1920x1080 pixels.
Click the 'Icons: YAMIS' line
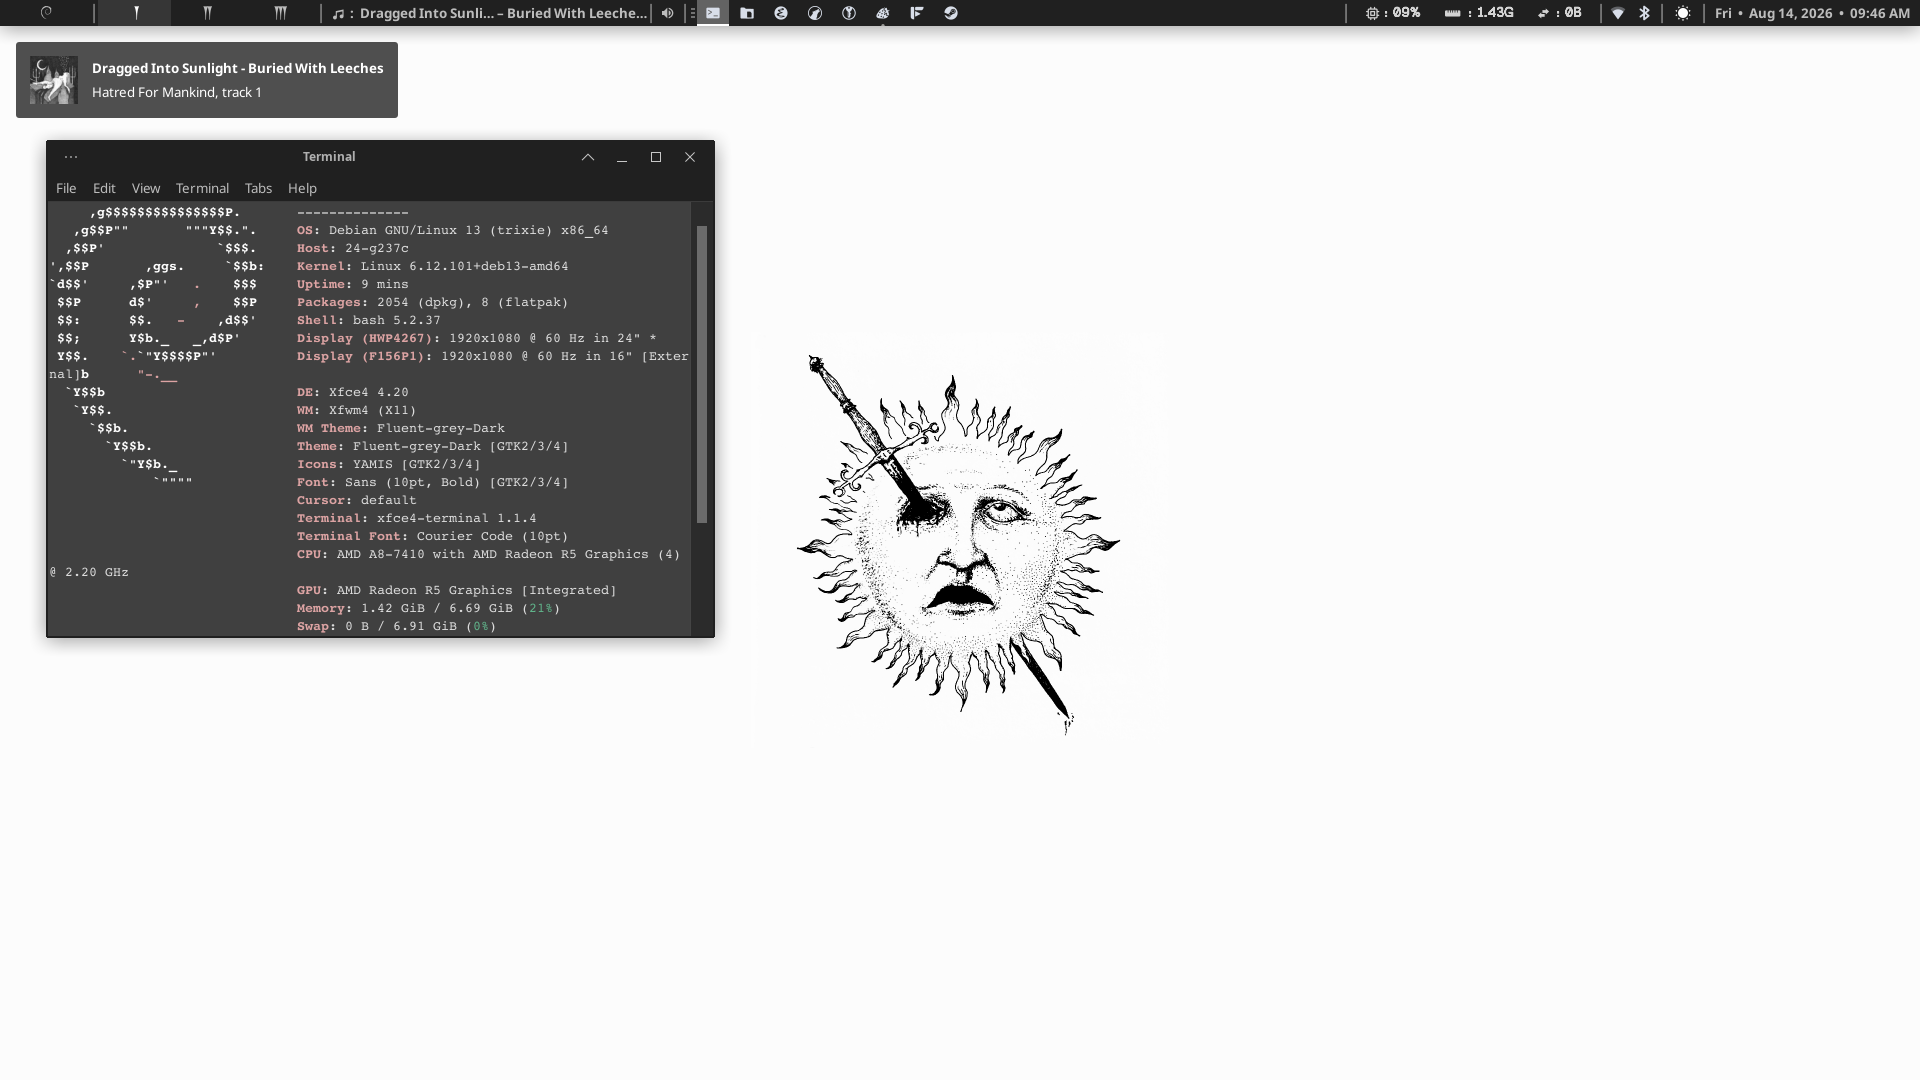coord(389,464)
